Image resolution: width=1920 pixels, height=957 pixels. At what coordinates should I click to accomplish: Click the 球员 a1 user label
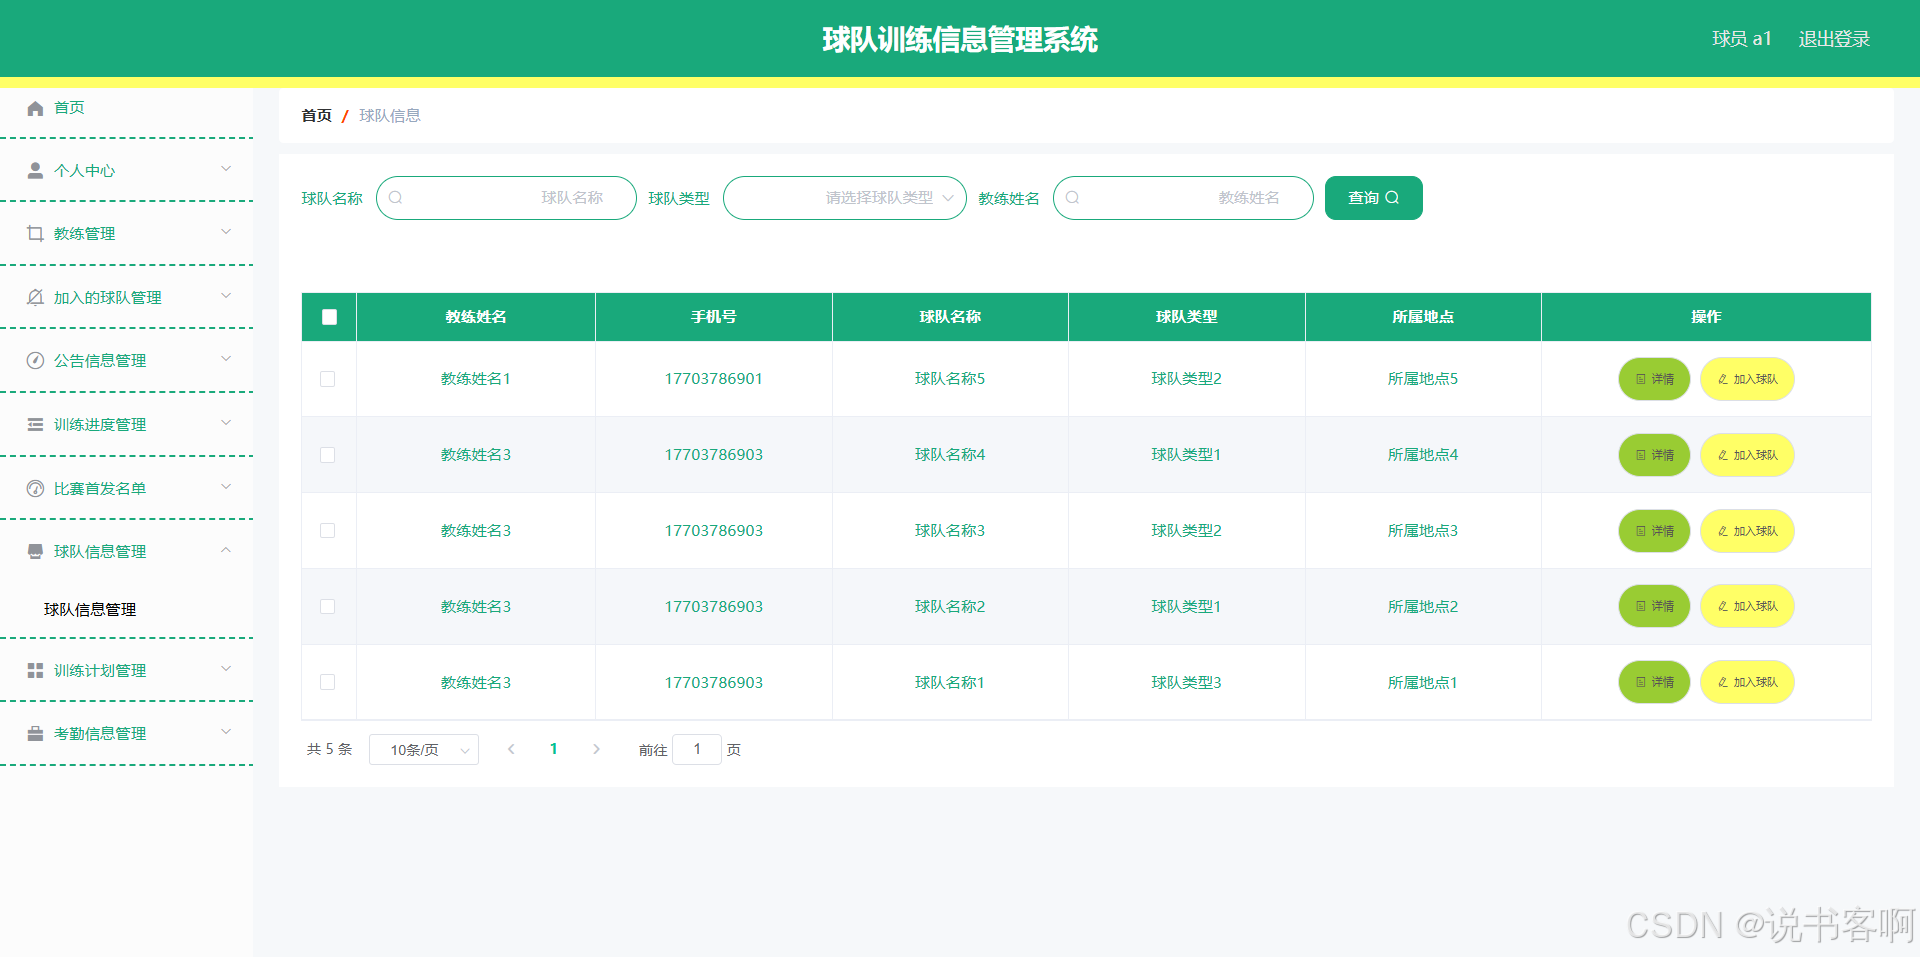point(1742,39)
